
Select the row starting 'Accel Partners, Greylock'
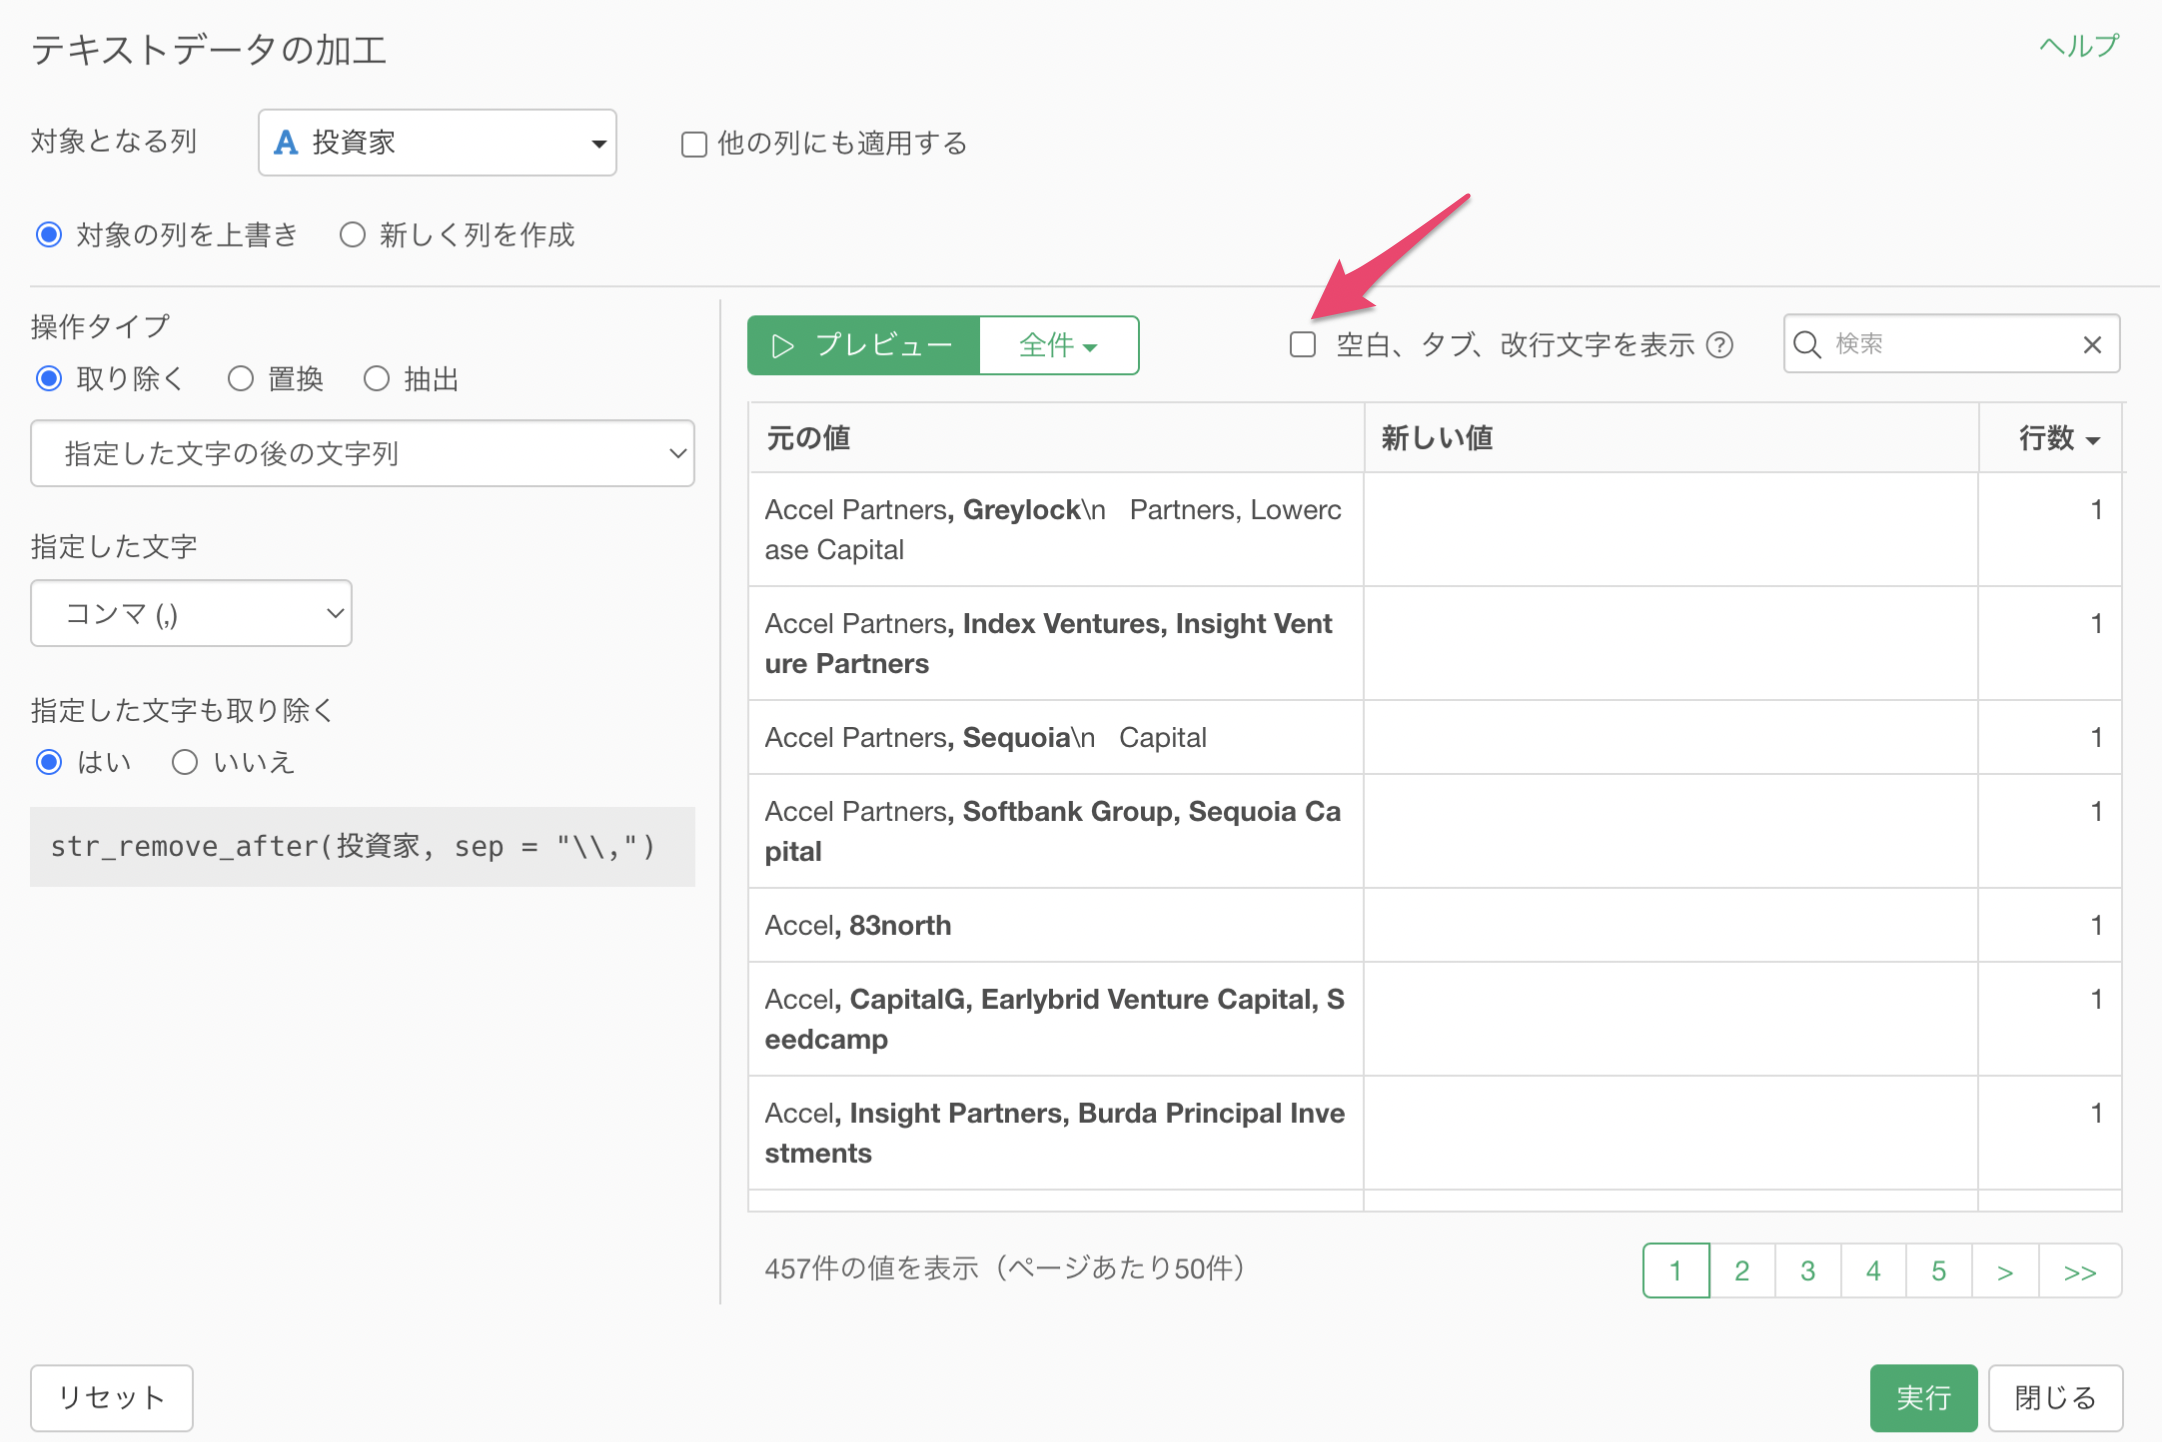1435,530
